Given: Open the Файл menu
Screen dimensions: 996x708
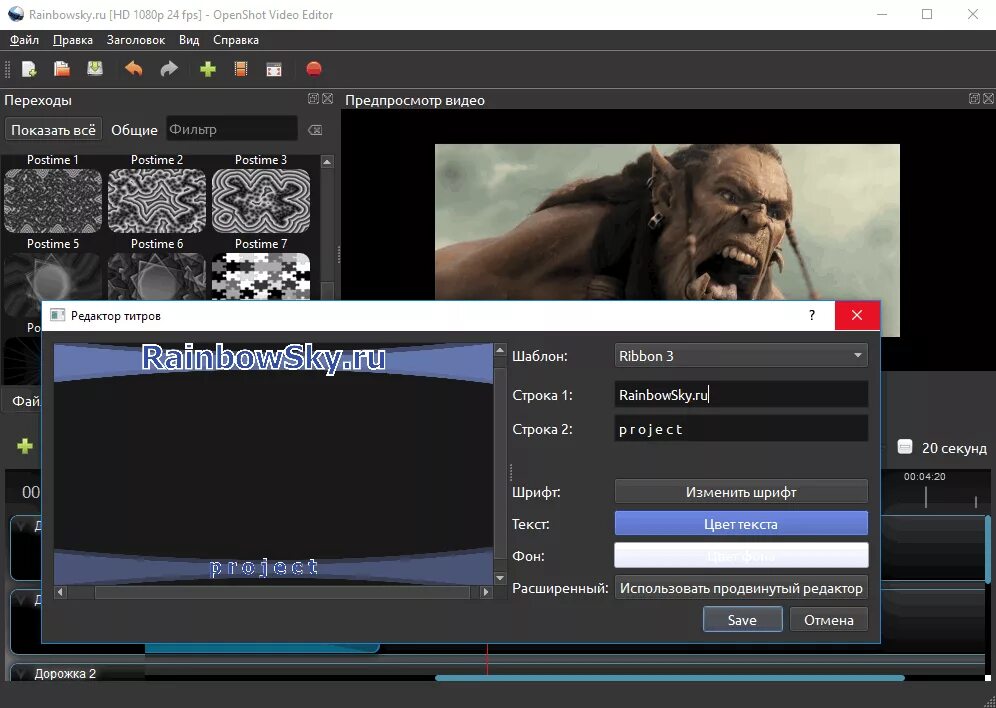Looking at the screenshot, I should point(24,40).
